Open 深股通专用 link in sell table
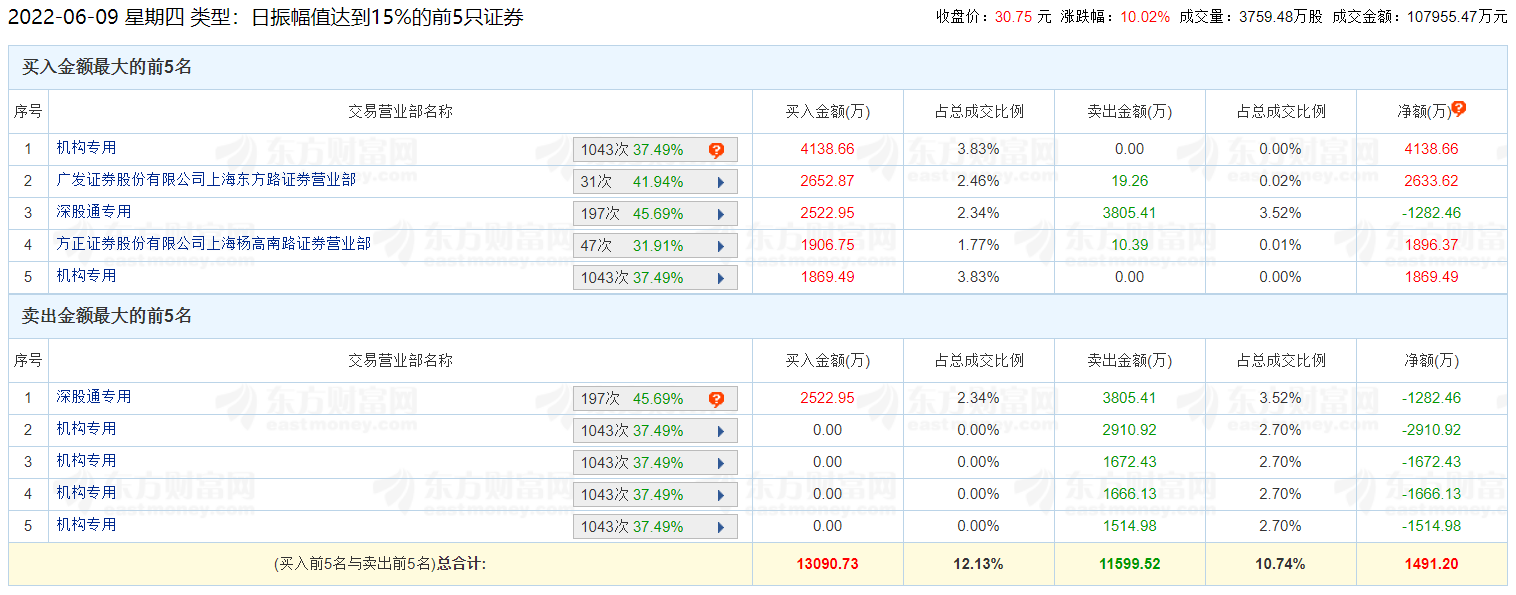 93,397
